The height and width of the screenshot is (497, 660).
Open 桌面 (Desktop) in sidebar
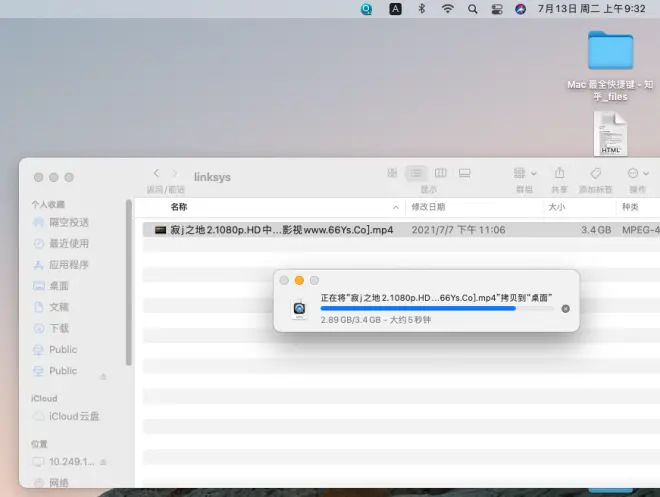coord(51,286)
